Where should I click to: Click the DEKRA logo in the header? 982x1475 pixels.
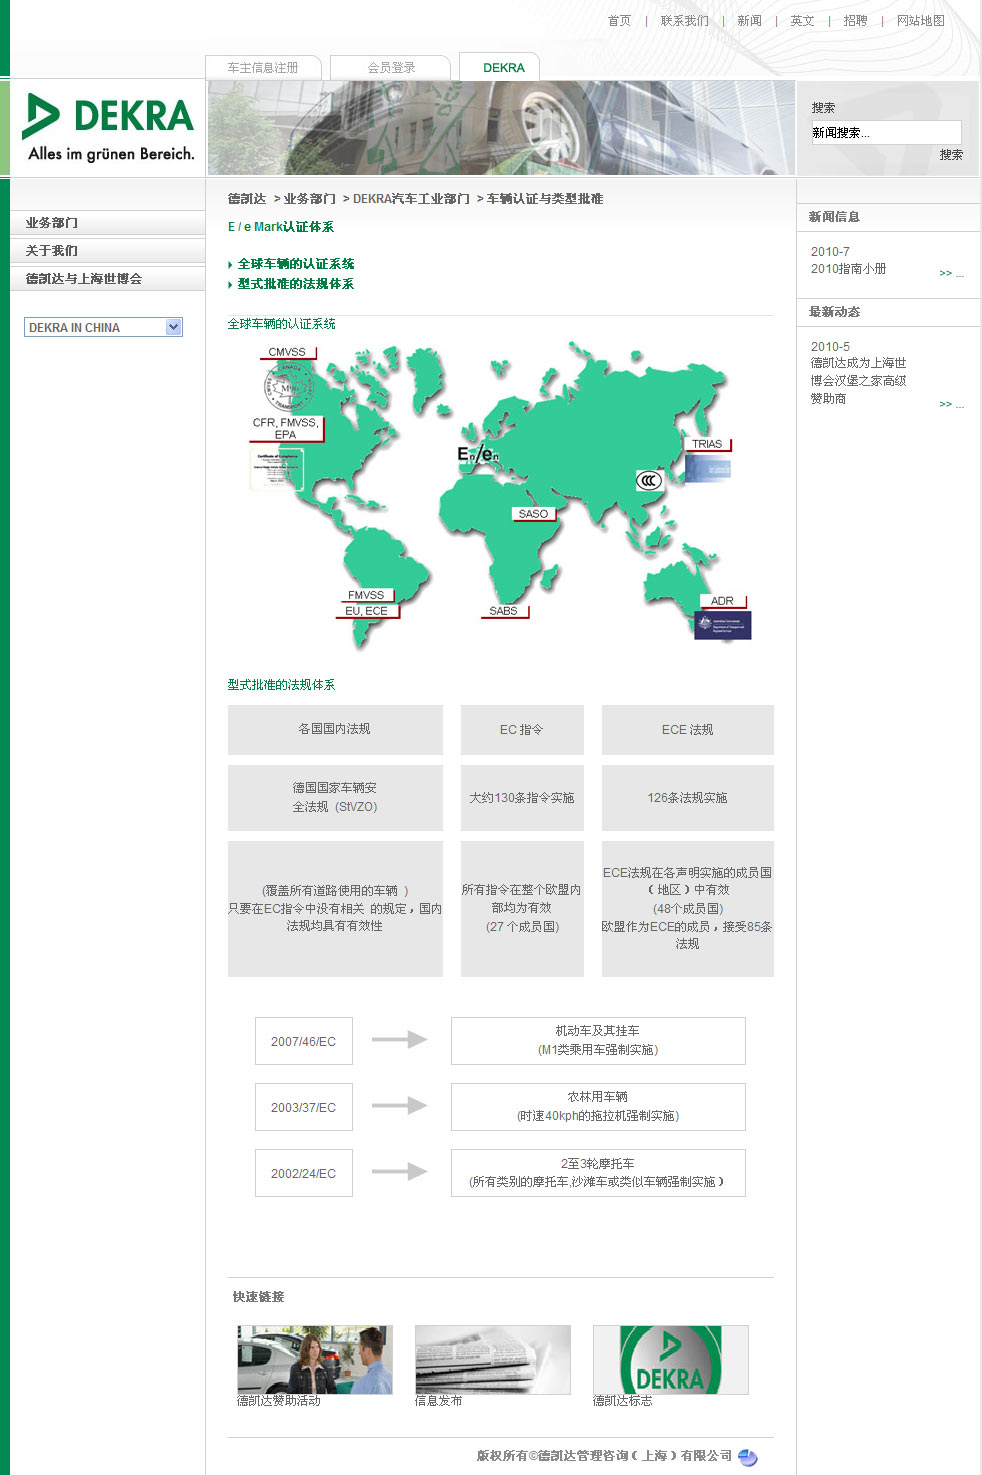pos(108,127)
